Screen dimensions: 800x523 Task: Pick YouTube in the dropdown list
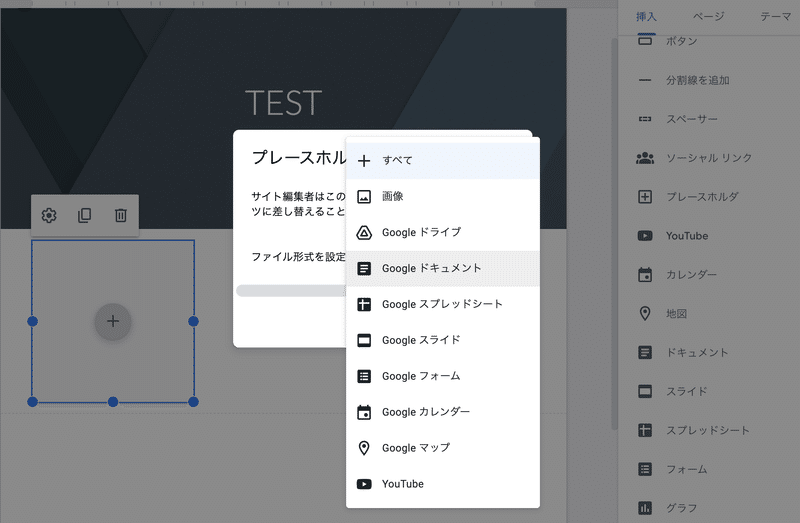click(442, 484)
